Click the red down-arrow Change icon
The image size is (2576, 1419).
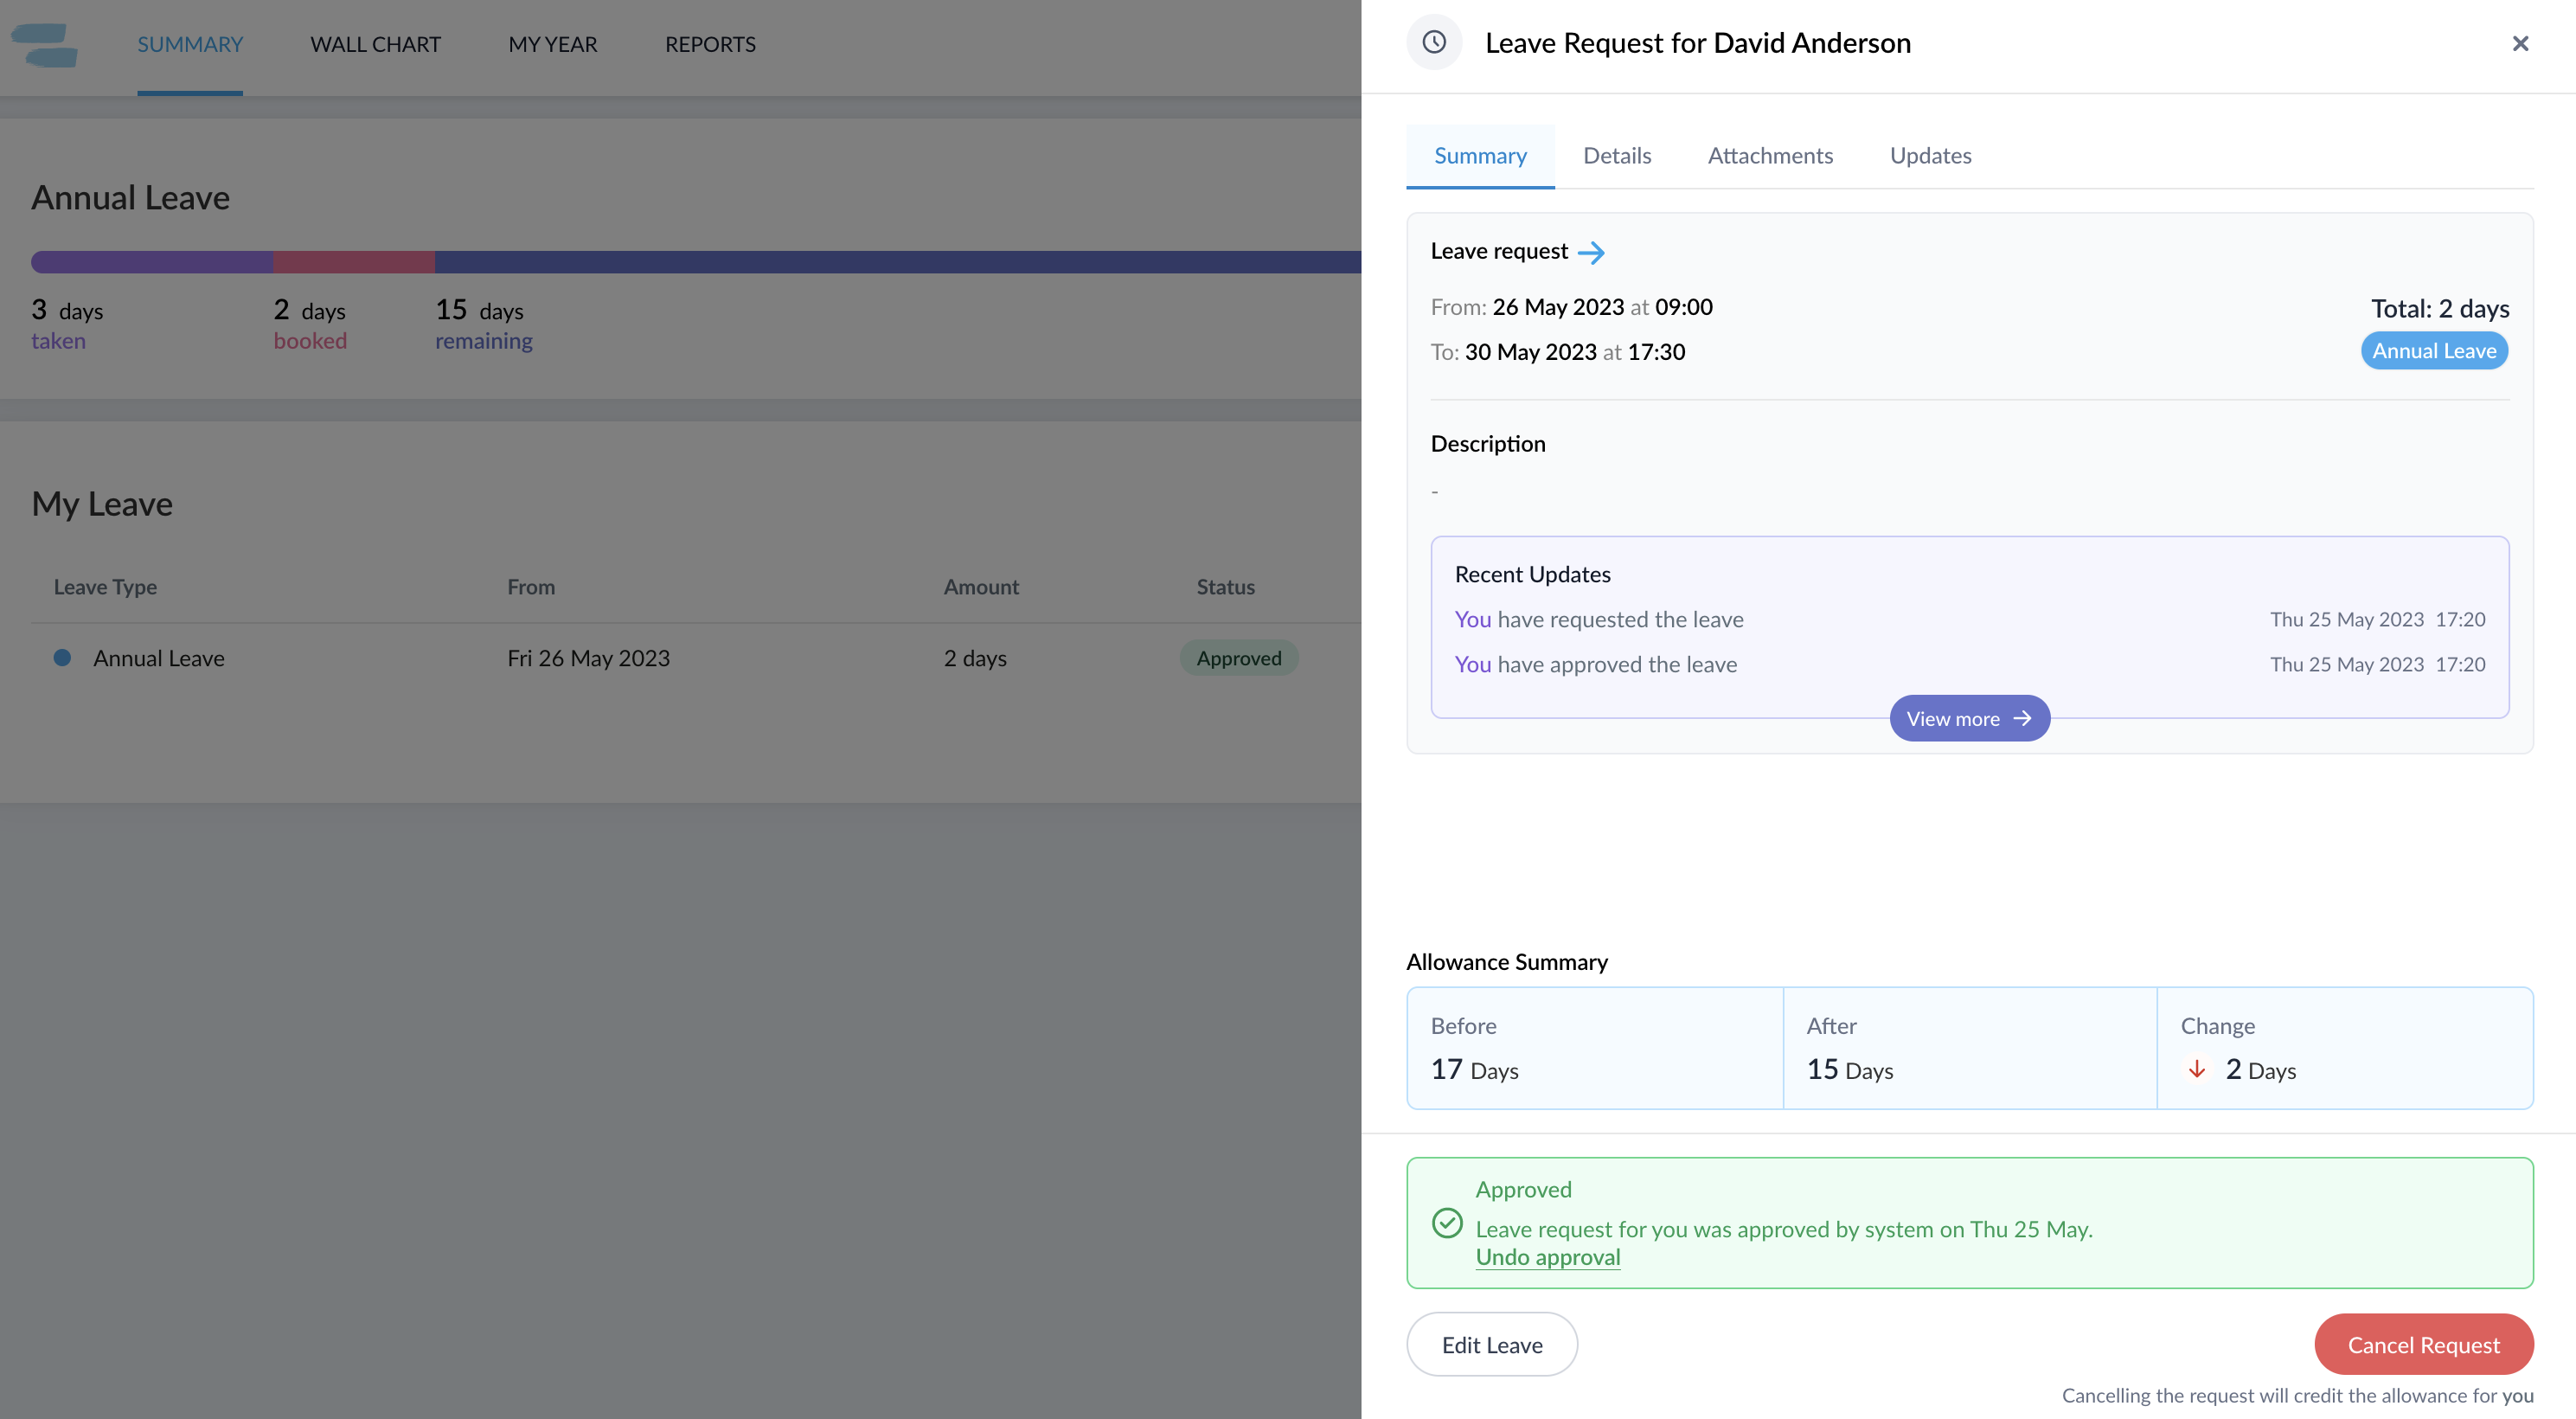2197,1070
